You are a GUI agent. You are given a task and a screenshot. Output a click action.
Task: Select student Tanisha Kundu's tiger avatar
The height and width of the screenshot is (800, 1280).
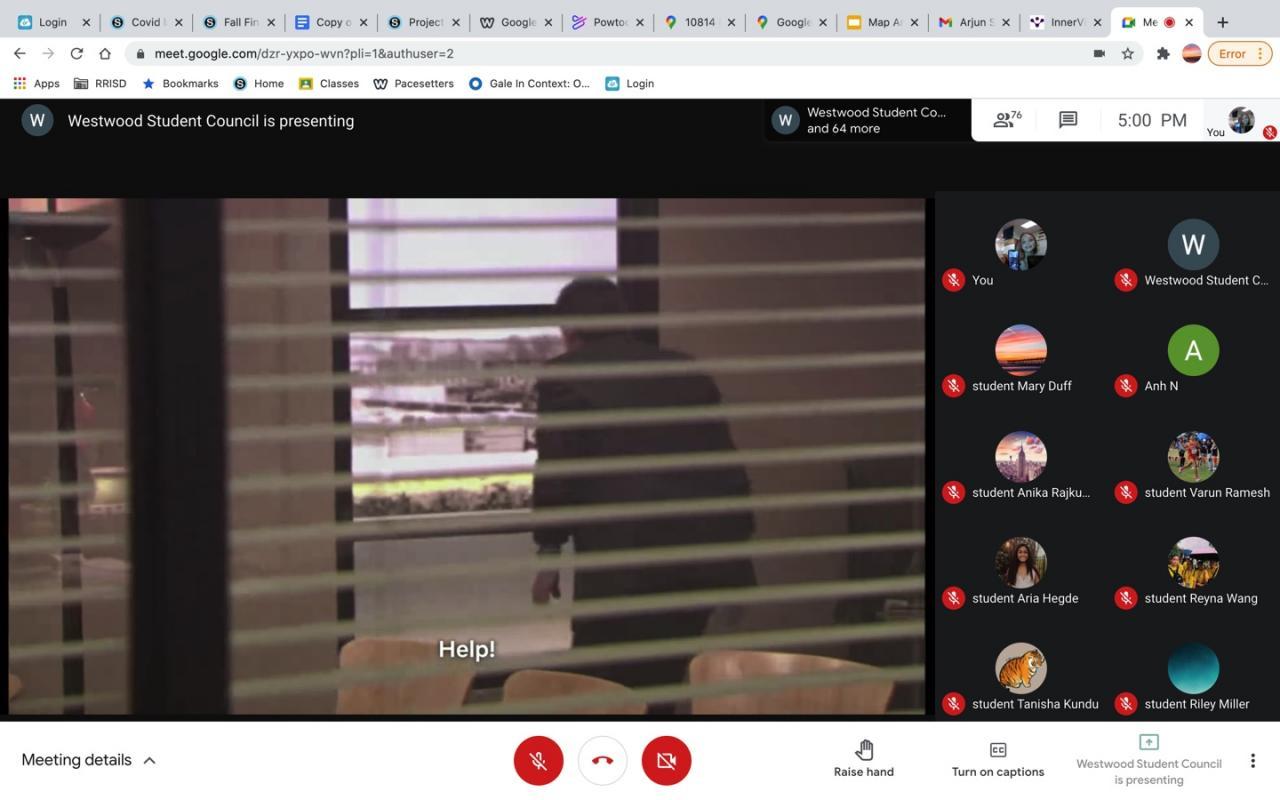(x=1021, y=669)
